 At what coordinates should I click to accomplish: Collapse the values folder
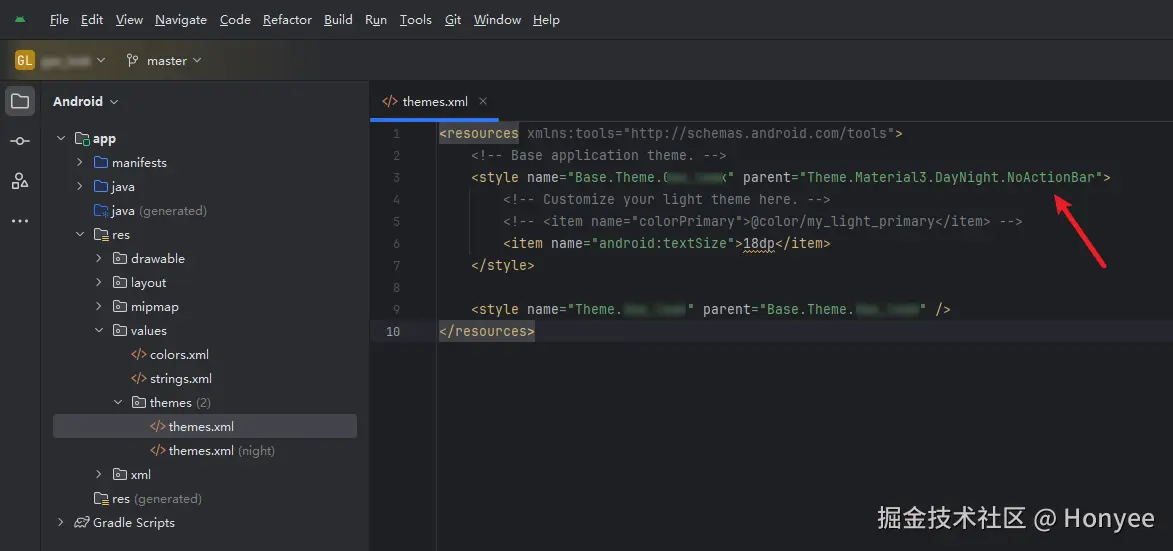pos(98,330)
